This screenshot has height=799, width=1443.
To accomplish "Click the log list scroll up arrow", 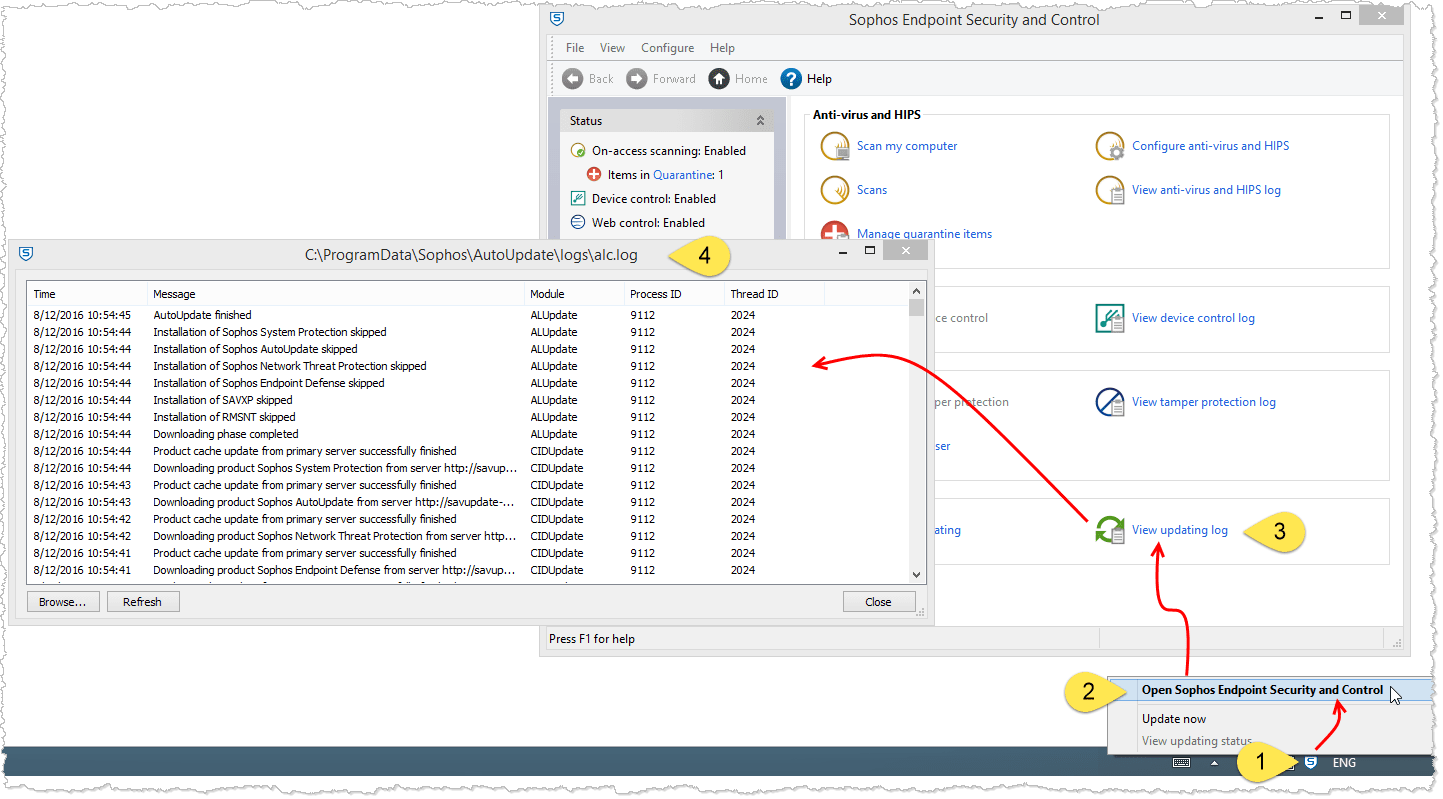I will click(917, 291).
